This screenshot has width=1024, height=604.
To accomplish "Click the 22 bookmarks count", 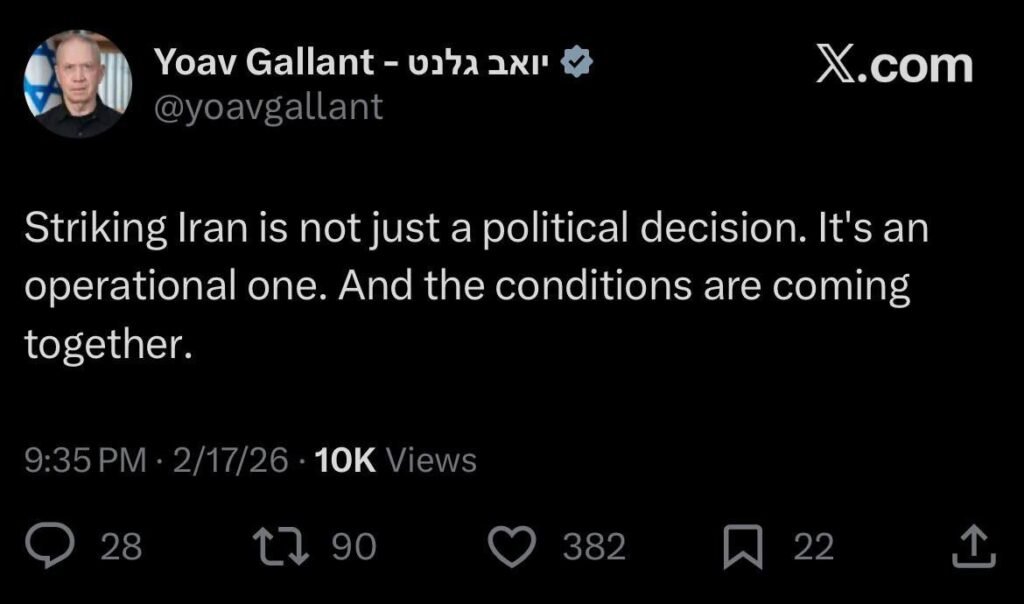I will tap(813, 547).
